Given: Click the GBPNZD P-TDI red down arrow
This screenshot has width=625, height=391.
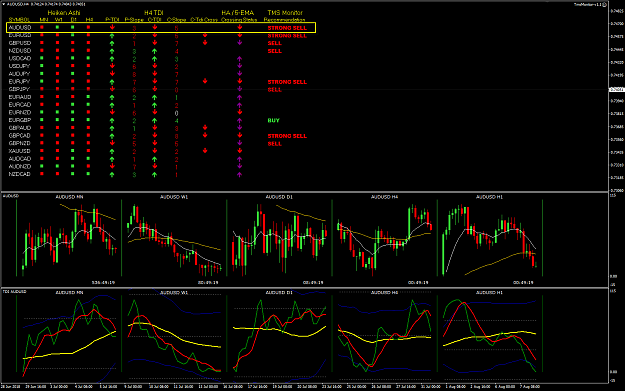Looking at the screenshot, I should [112, 143].
